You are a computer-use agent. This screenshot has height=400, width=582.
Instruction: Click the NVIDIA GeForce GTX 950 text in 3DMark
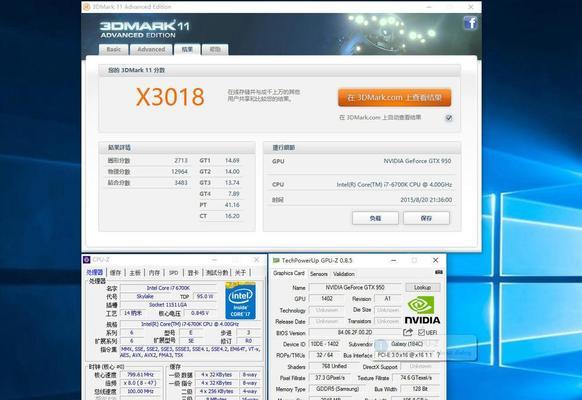click(x=417, y=161)
